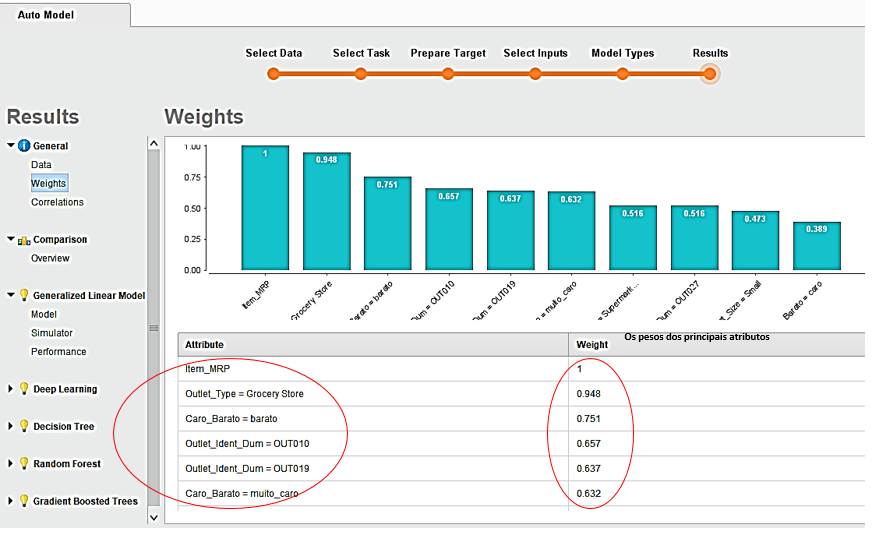
Task: Click the 0.637 bar in chart
Action: [x=511, y=230]
